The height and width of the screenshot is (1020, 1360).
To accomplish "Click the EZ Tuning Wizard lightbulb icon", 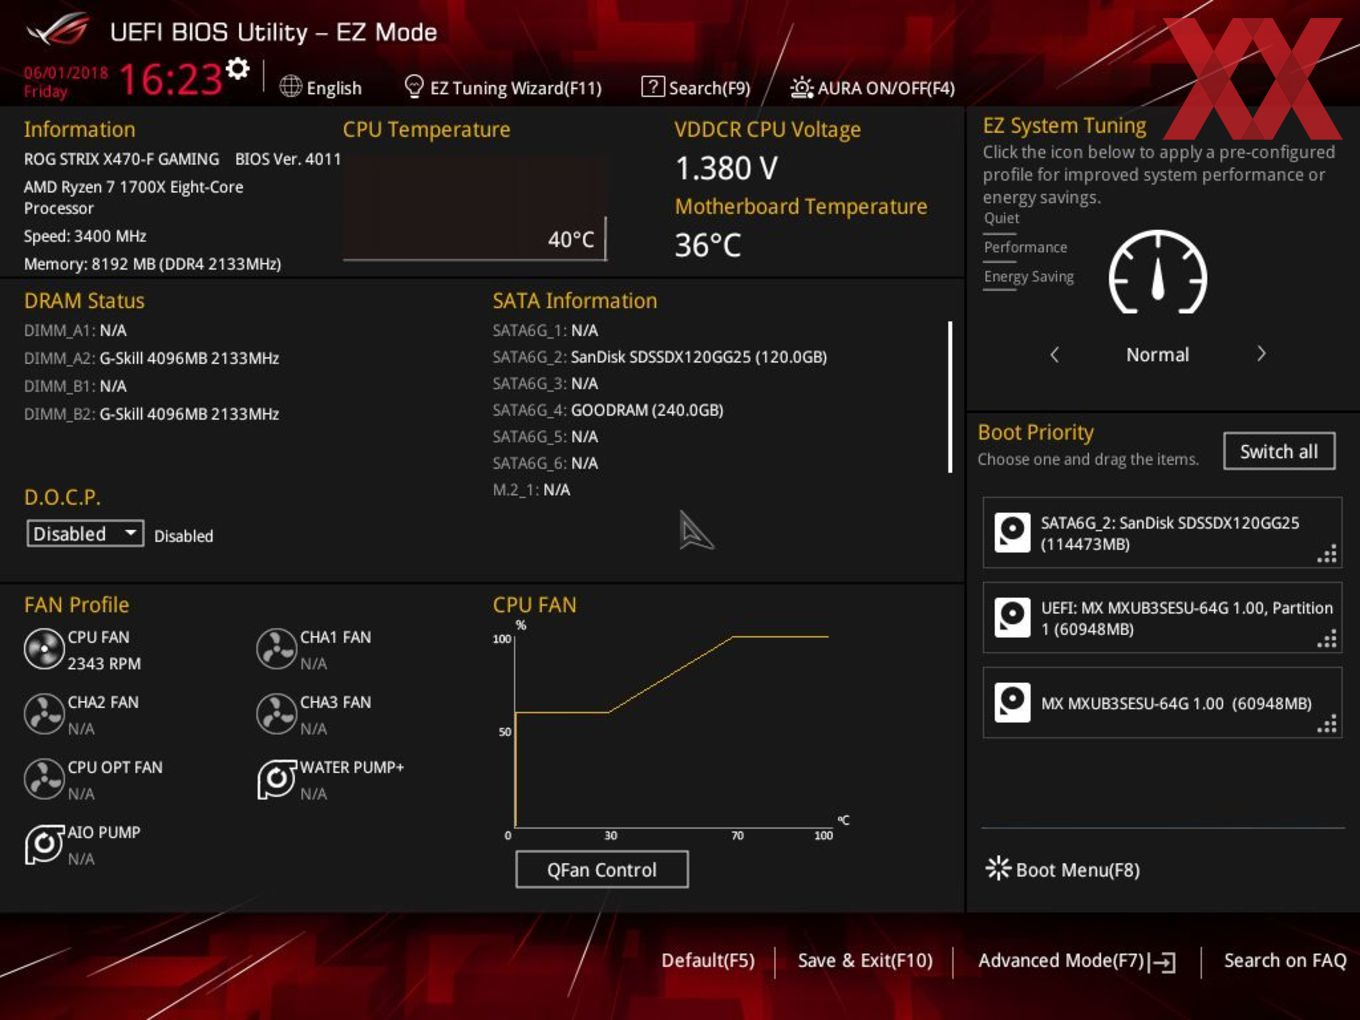I will (x=414, y=87).
